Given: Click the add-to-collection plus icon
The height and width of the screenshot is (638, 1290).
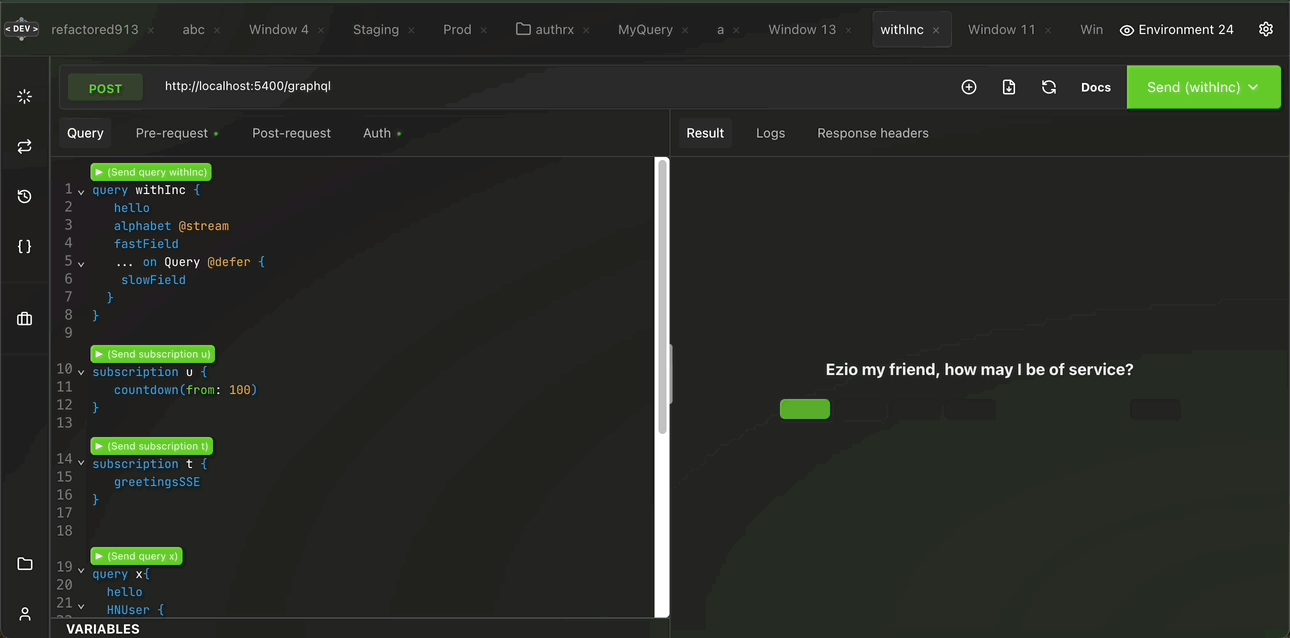Looking at the screenshot, I should coord(968,87).
